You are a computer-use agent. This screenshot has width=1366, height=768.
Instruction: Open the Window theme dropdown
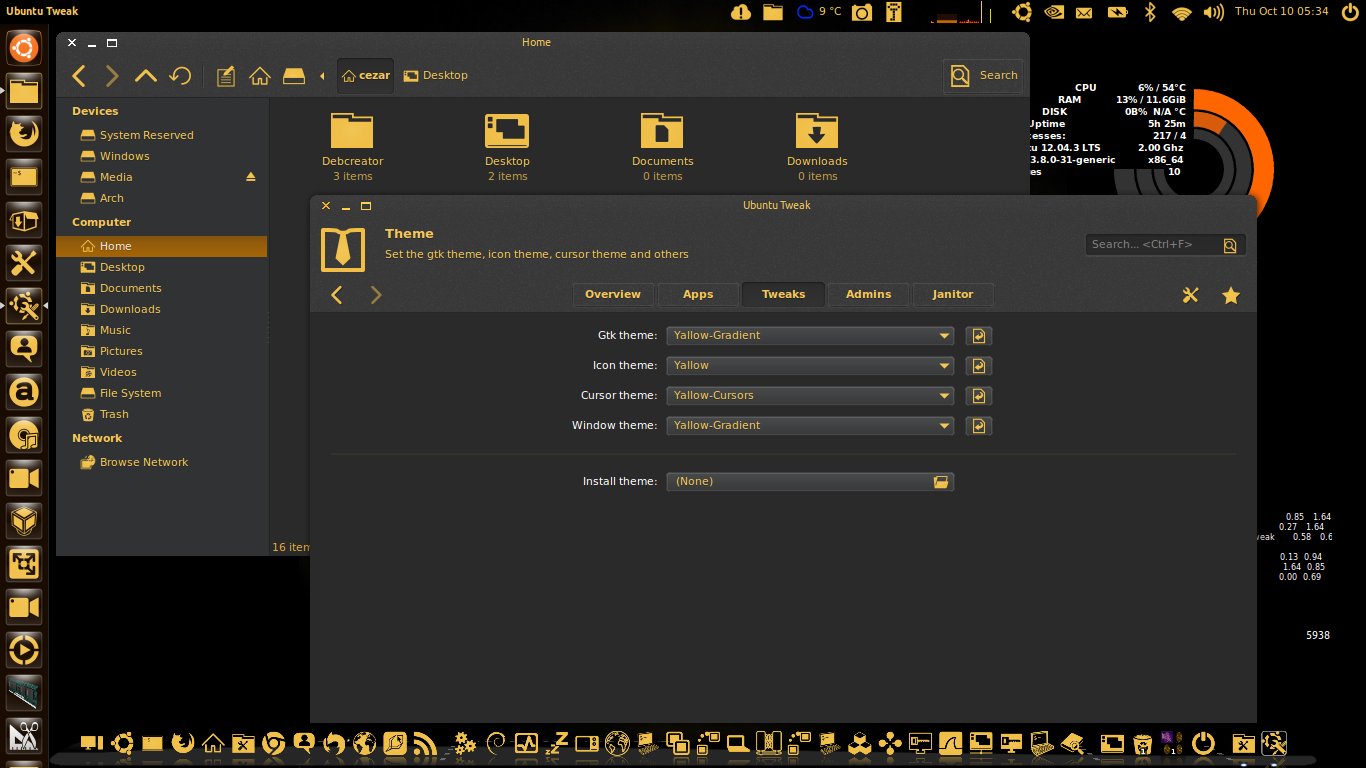tap(810, 426)
